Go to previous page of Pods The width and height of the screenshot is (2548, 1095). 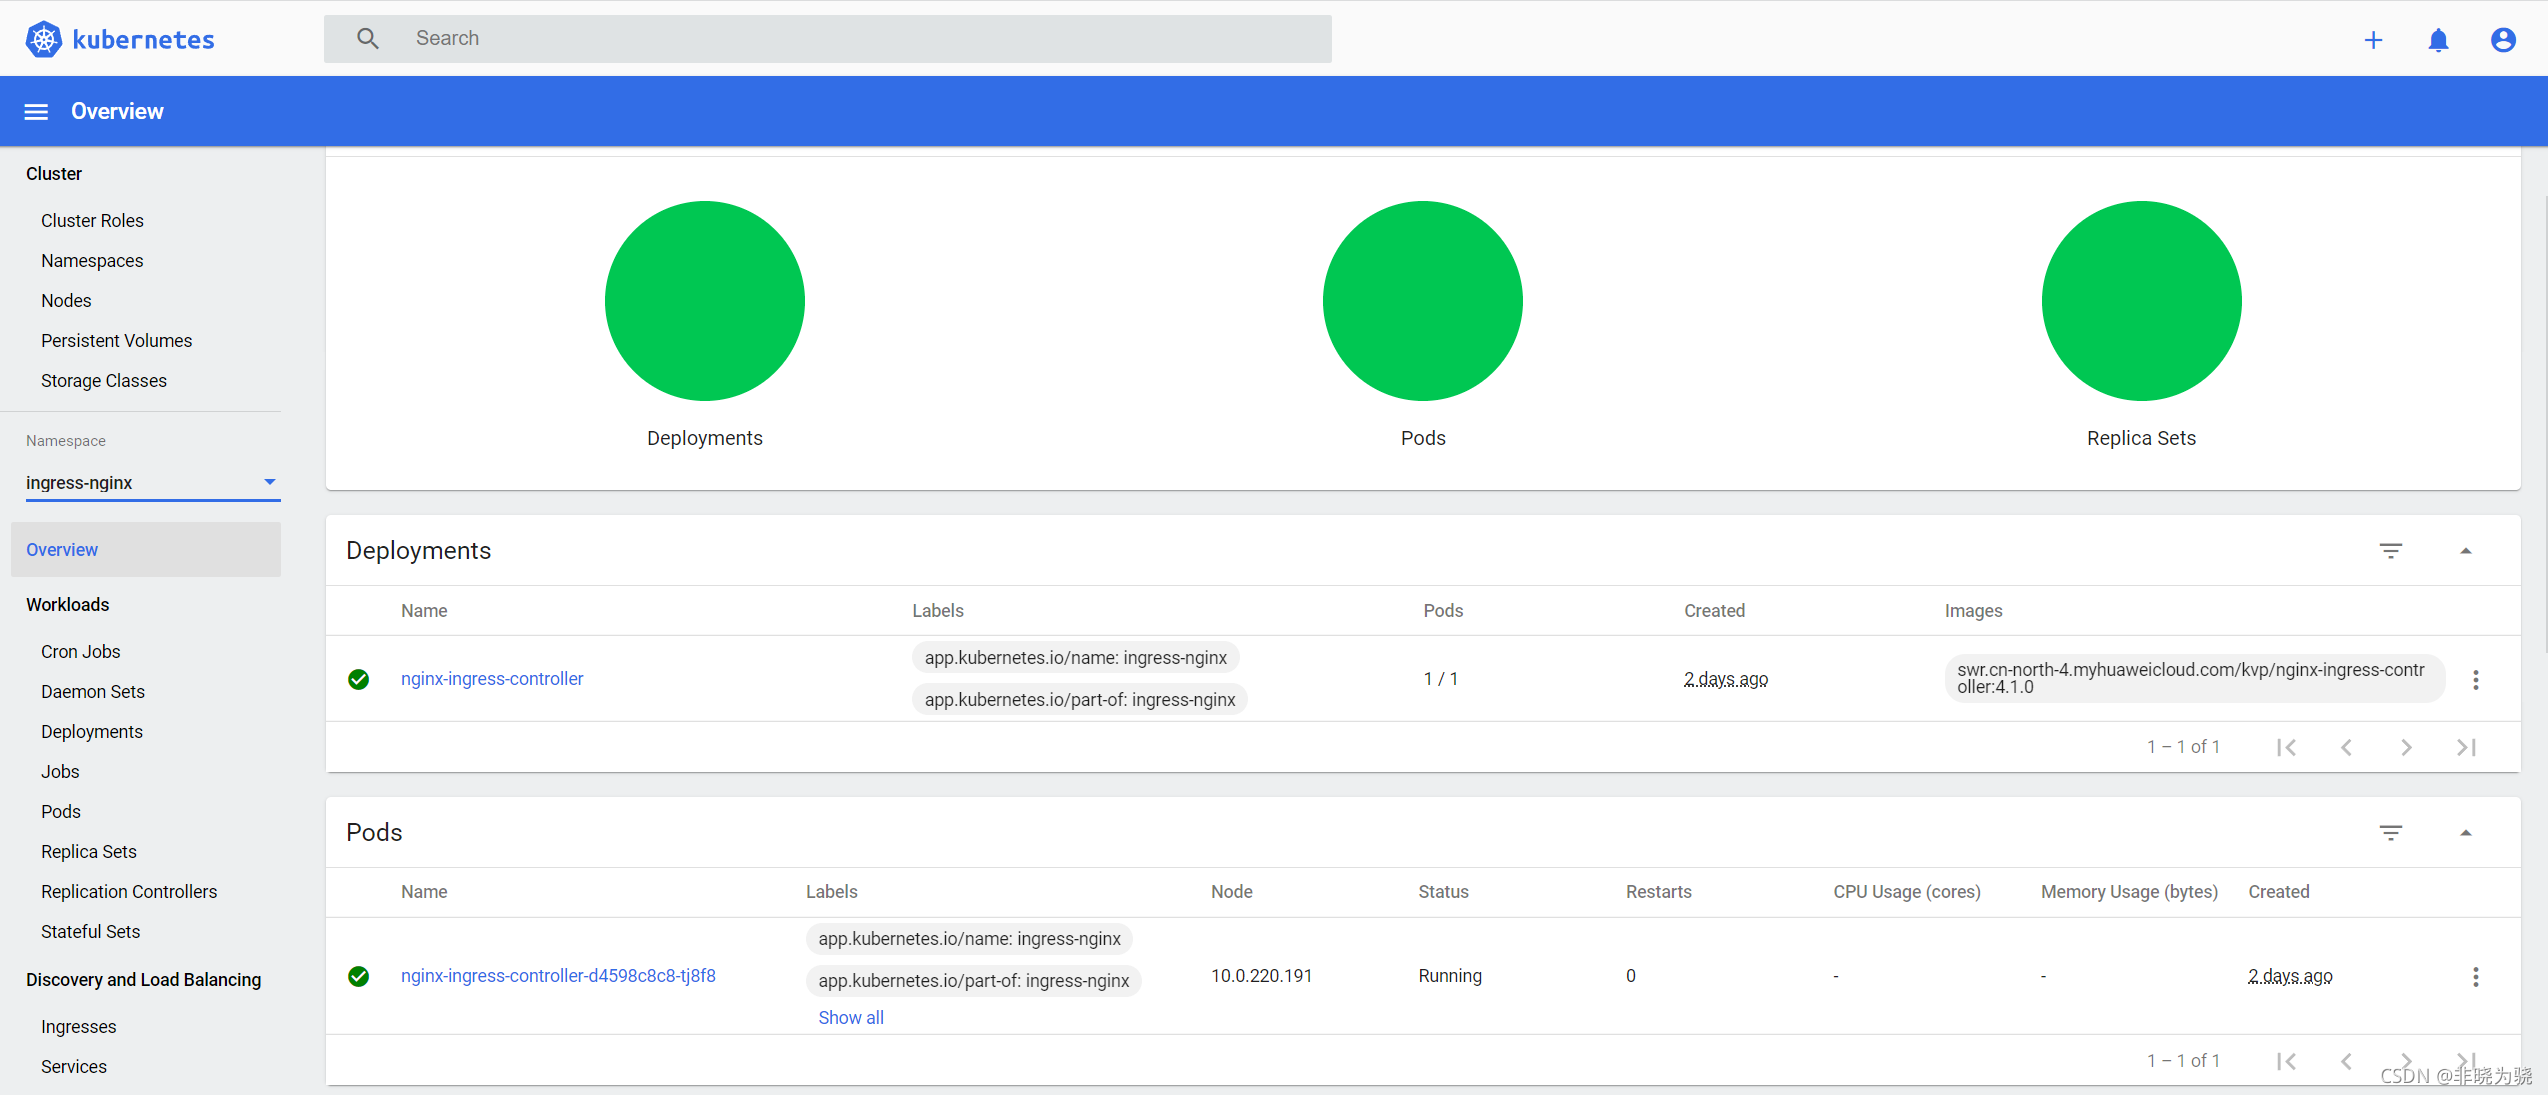(x=2346, y=1061)
